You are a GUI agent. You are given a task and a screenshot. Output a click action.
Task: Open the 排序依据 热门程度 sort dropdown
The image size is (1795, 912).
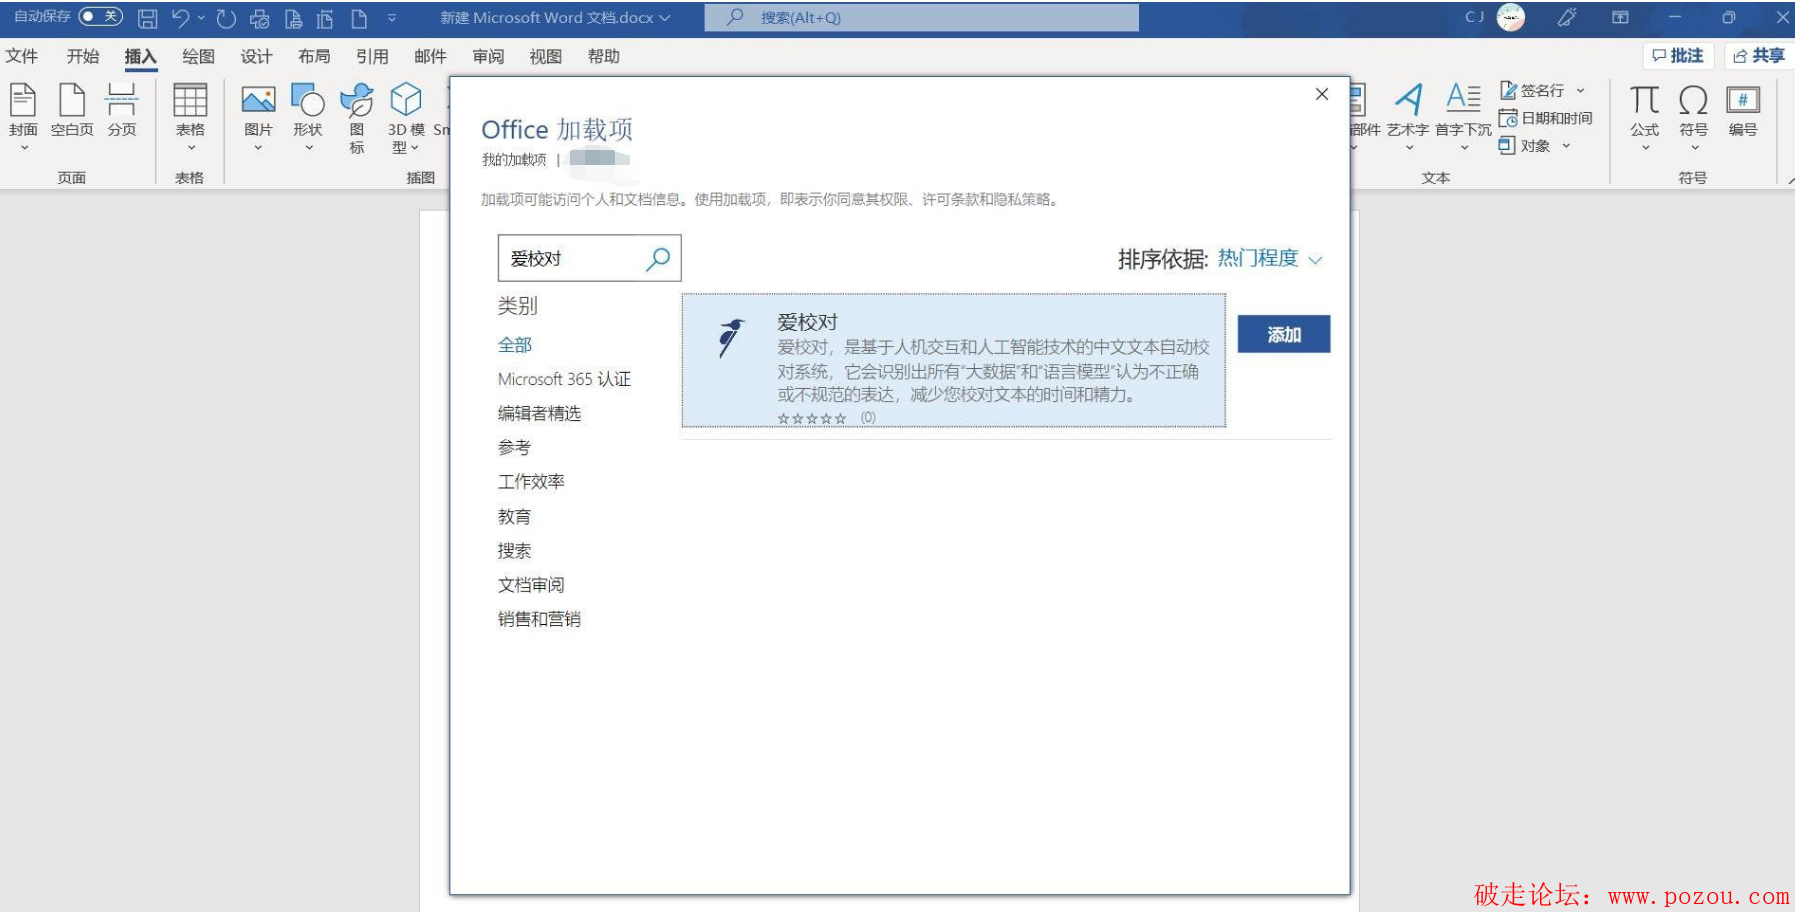point(1269,258)
